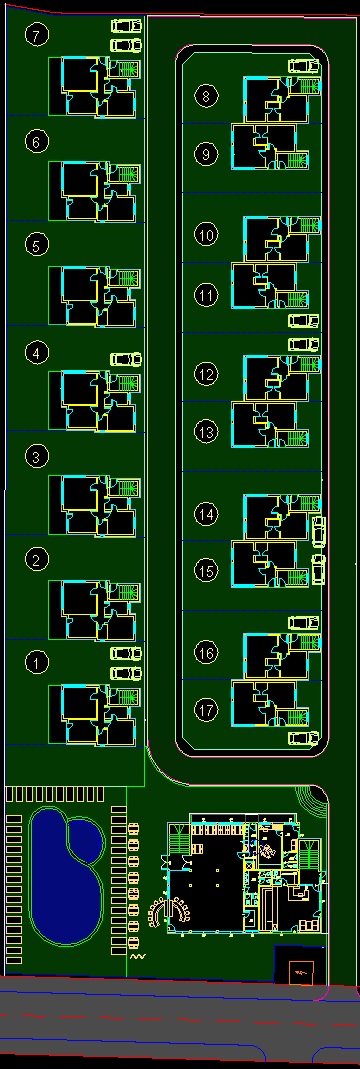Click the green staircase block in clubhouse

coord(179,838)
